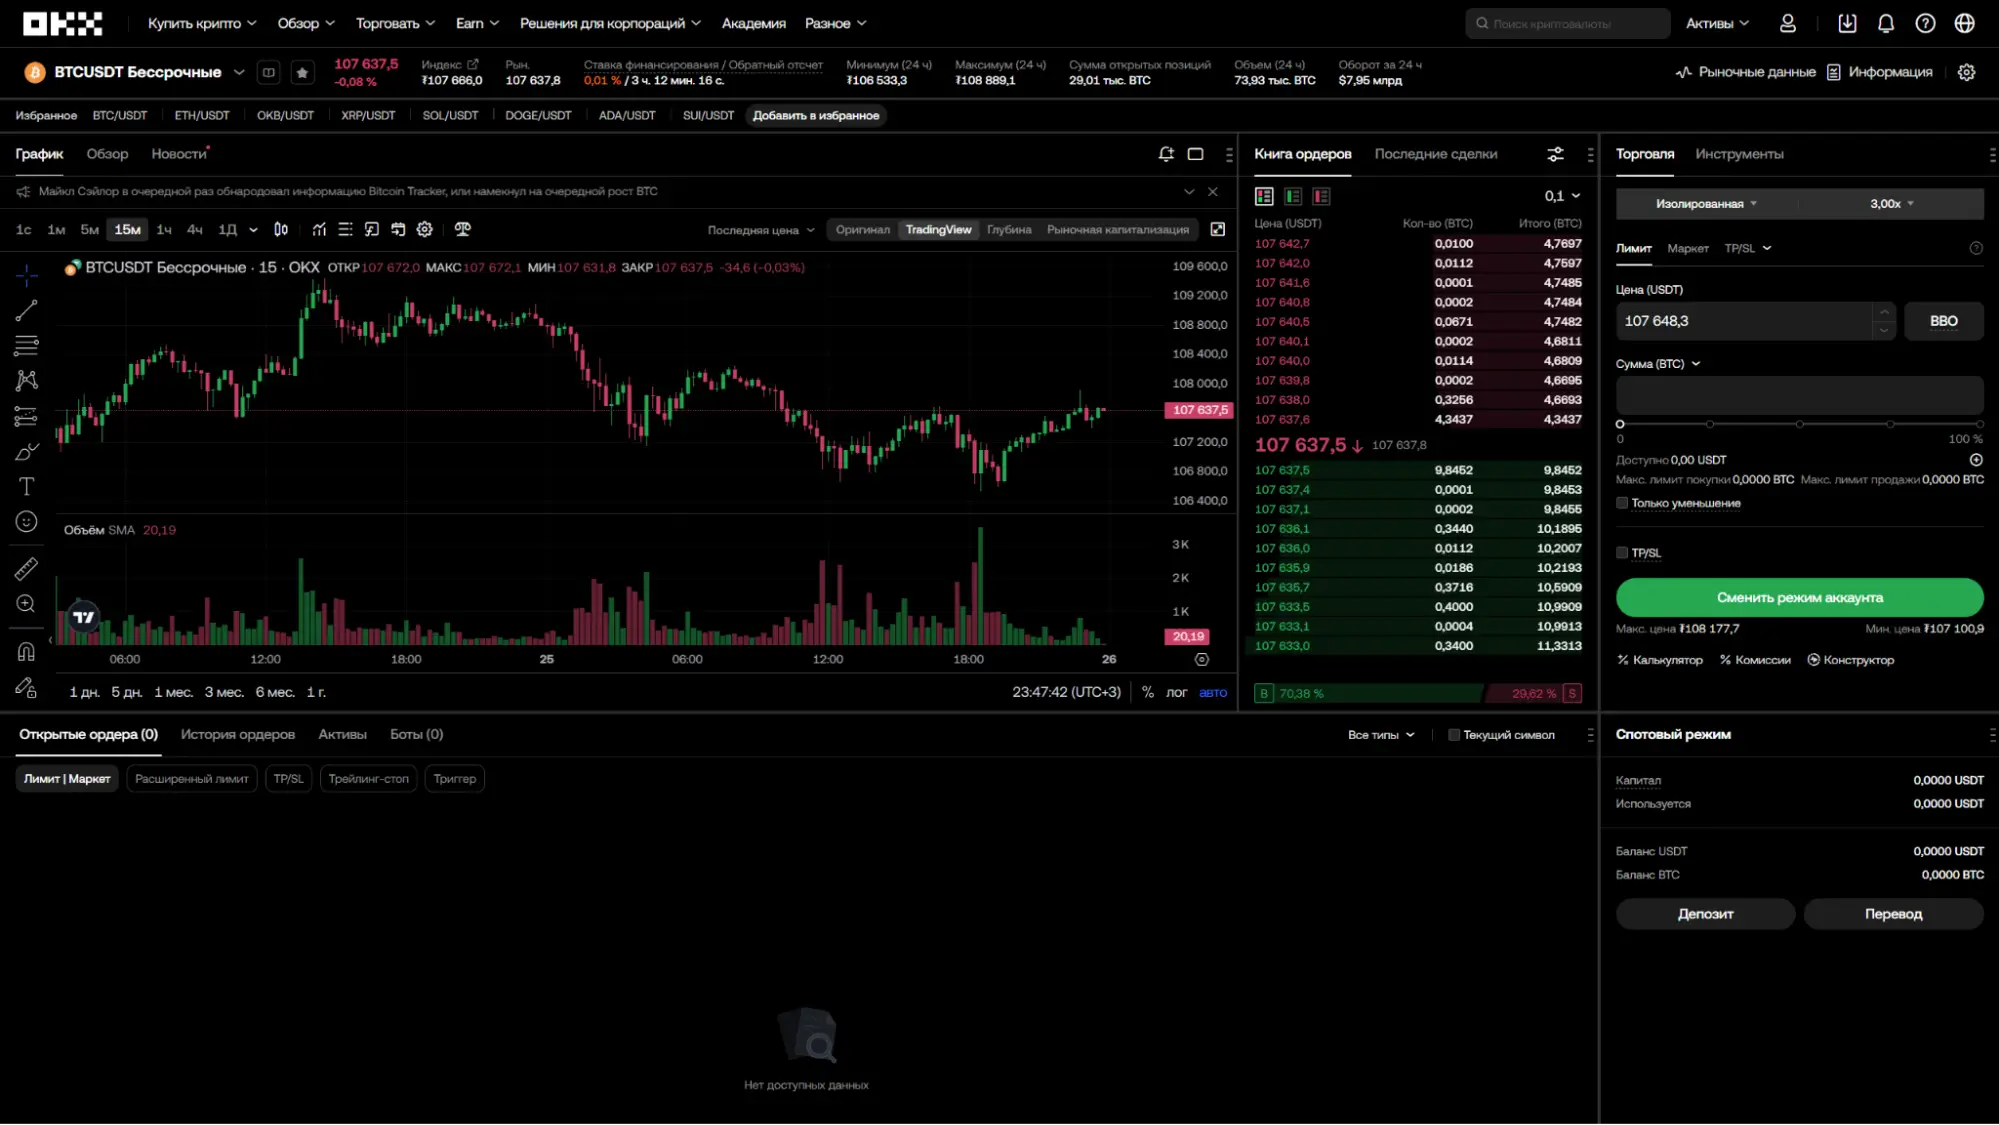The width and height of the screenshot is (1999, 1125).
Task: Select the trend line drawing tool
Action: (x=26, y=310)
